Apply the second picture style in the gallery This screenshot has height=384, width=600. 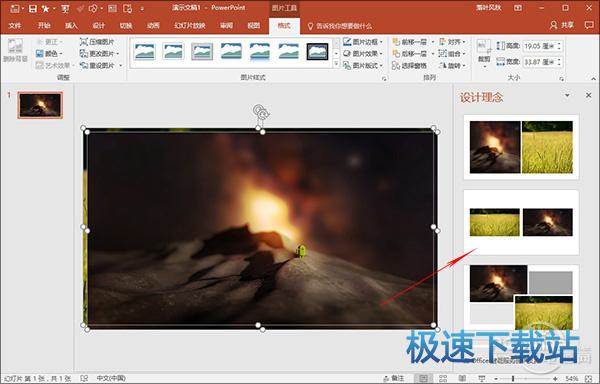tap(173, 51)
